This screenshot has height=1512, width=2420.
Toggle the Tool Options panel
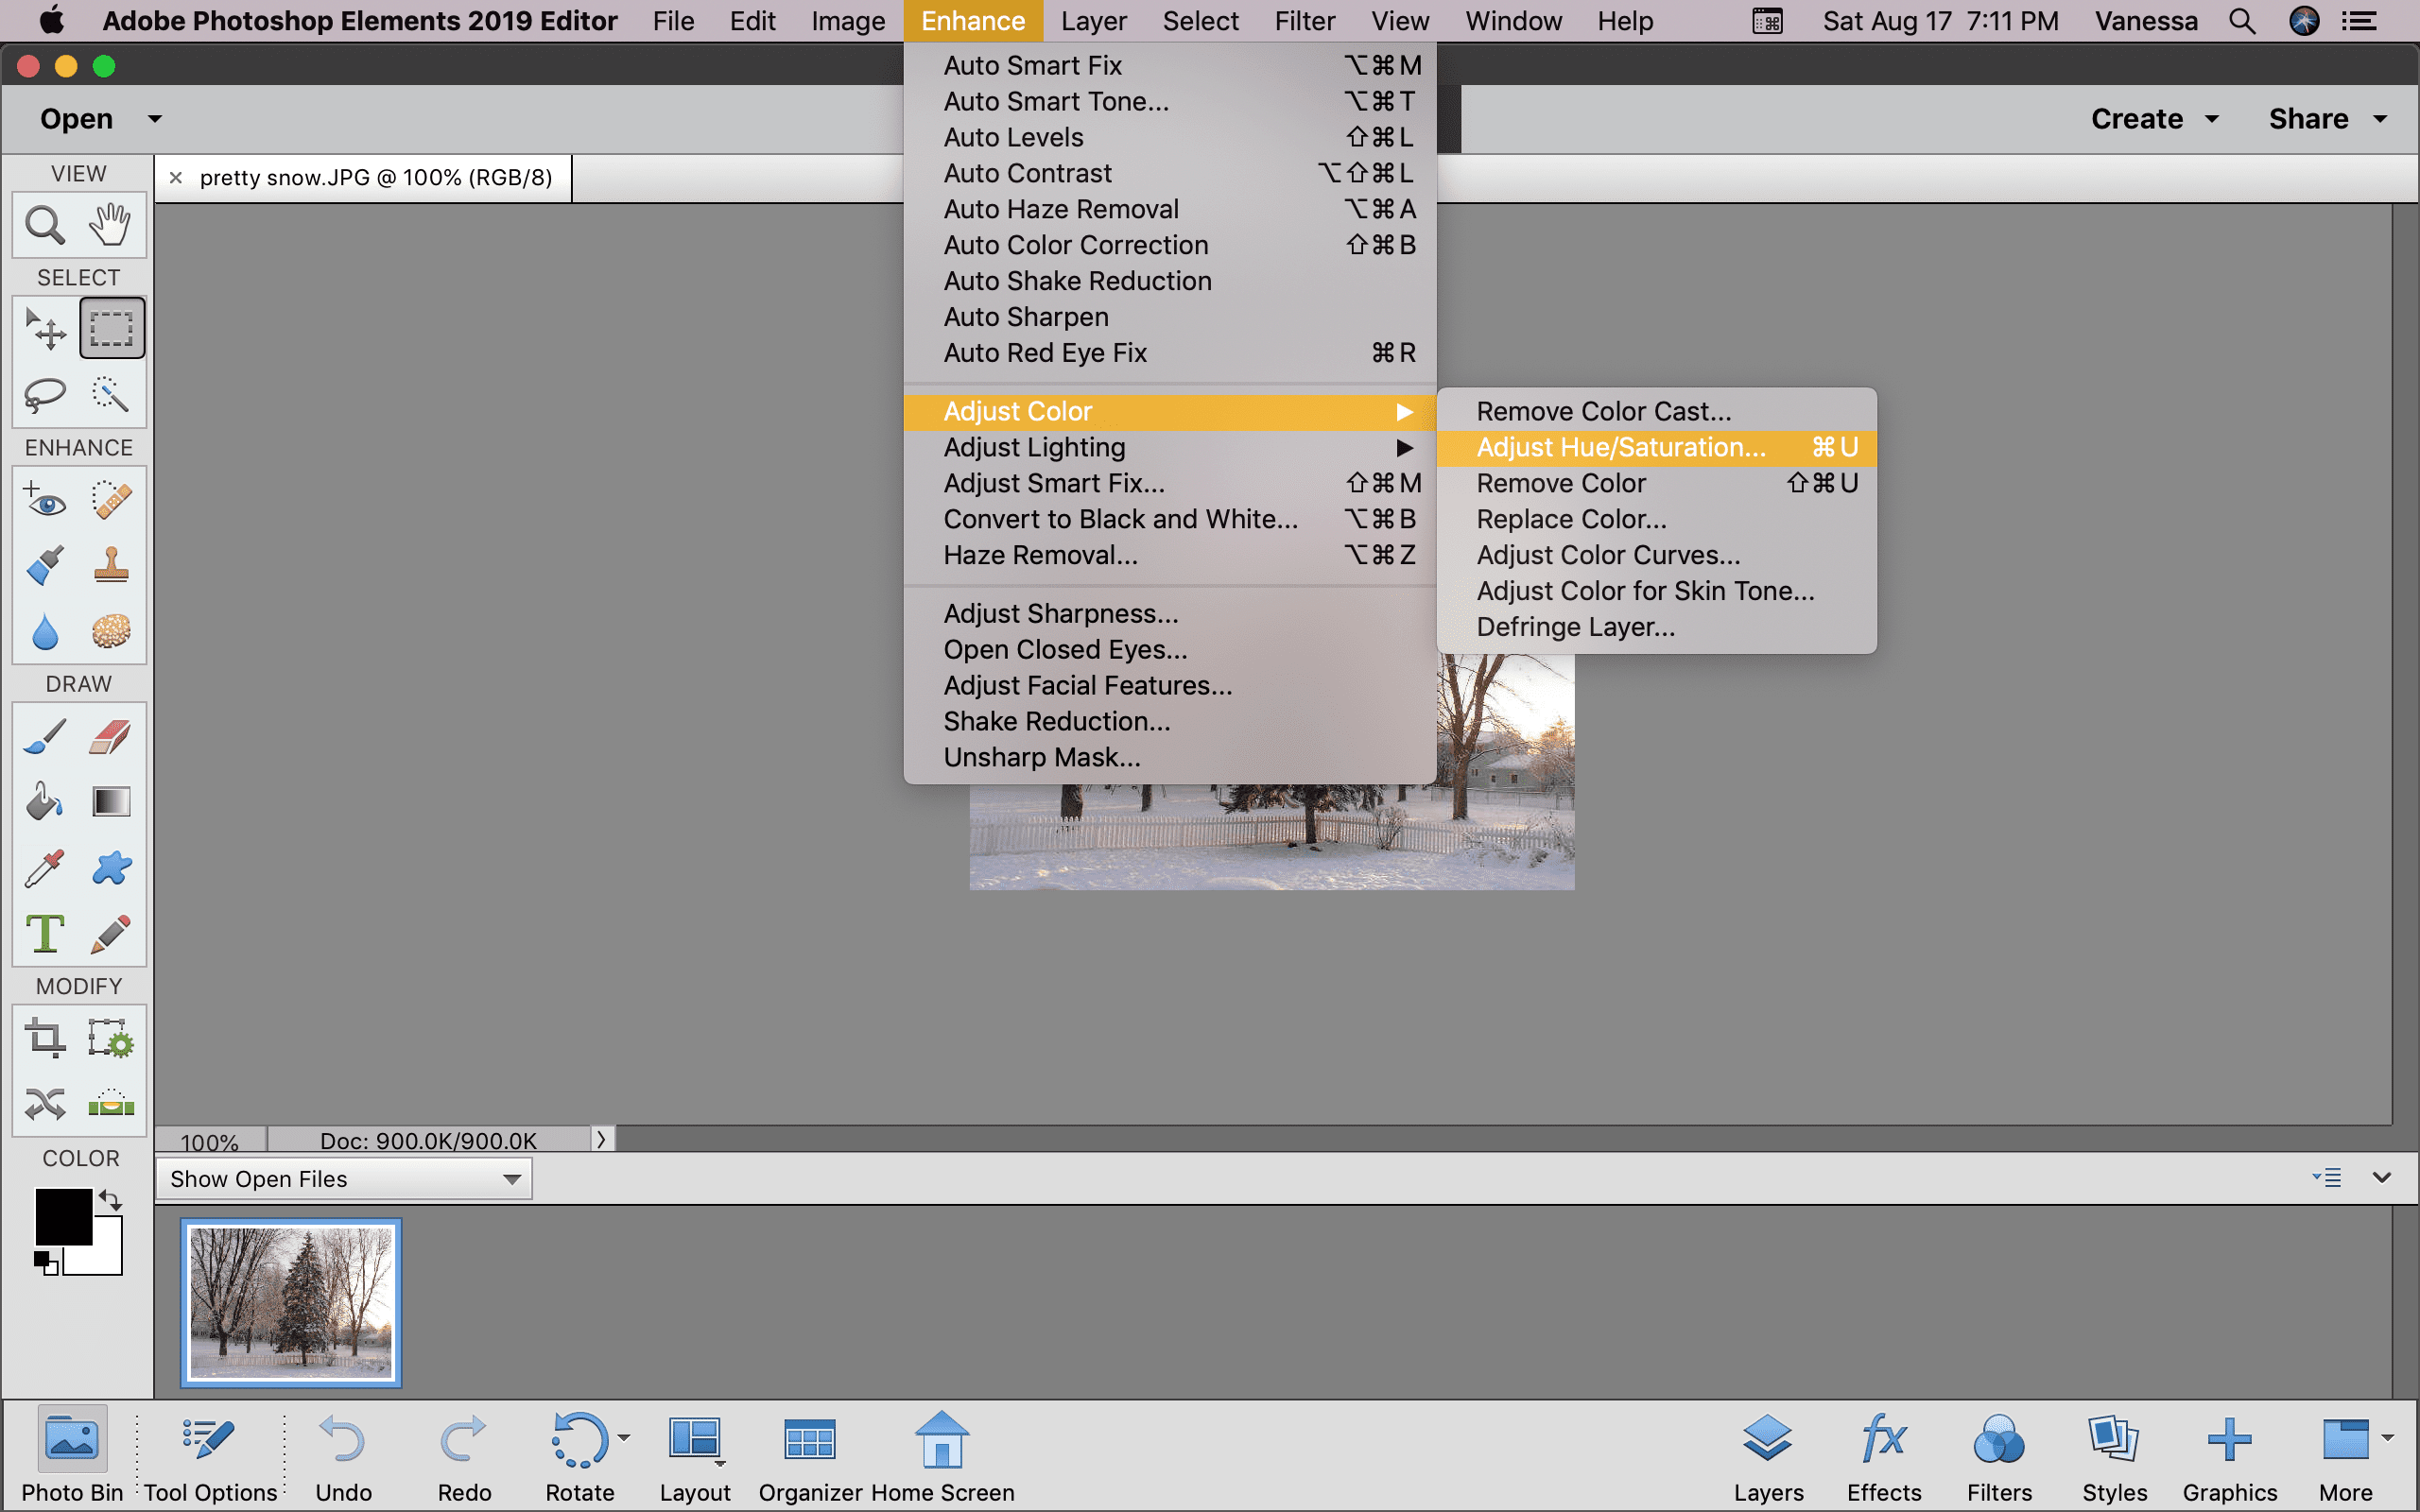pyautogui.click(x=210, y=1456)
